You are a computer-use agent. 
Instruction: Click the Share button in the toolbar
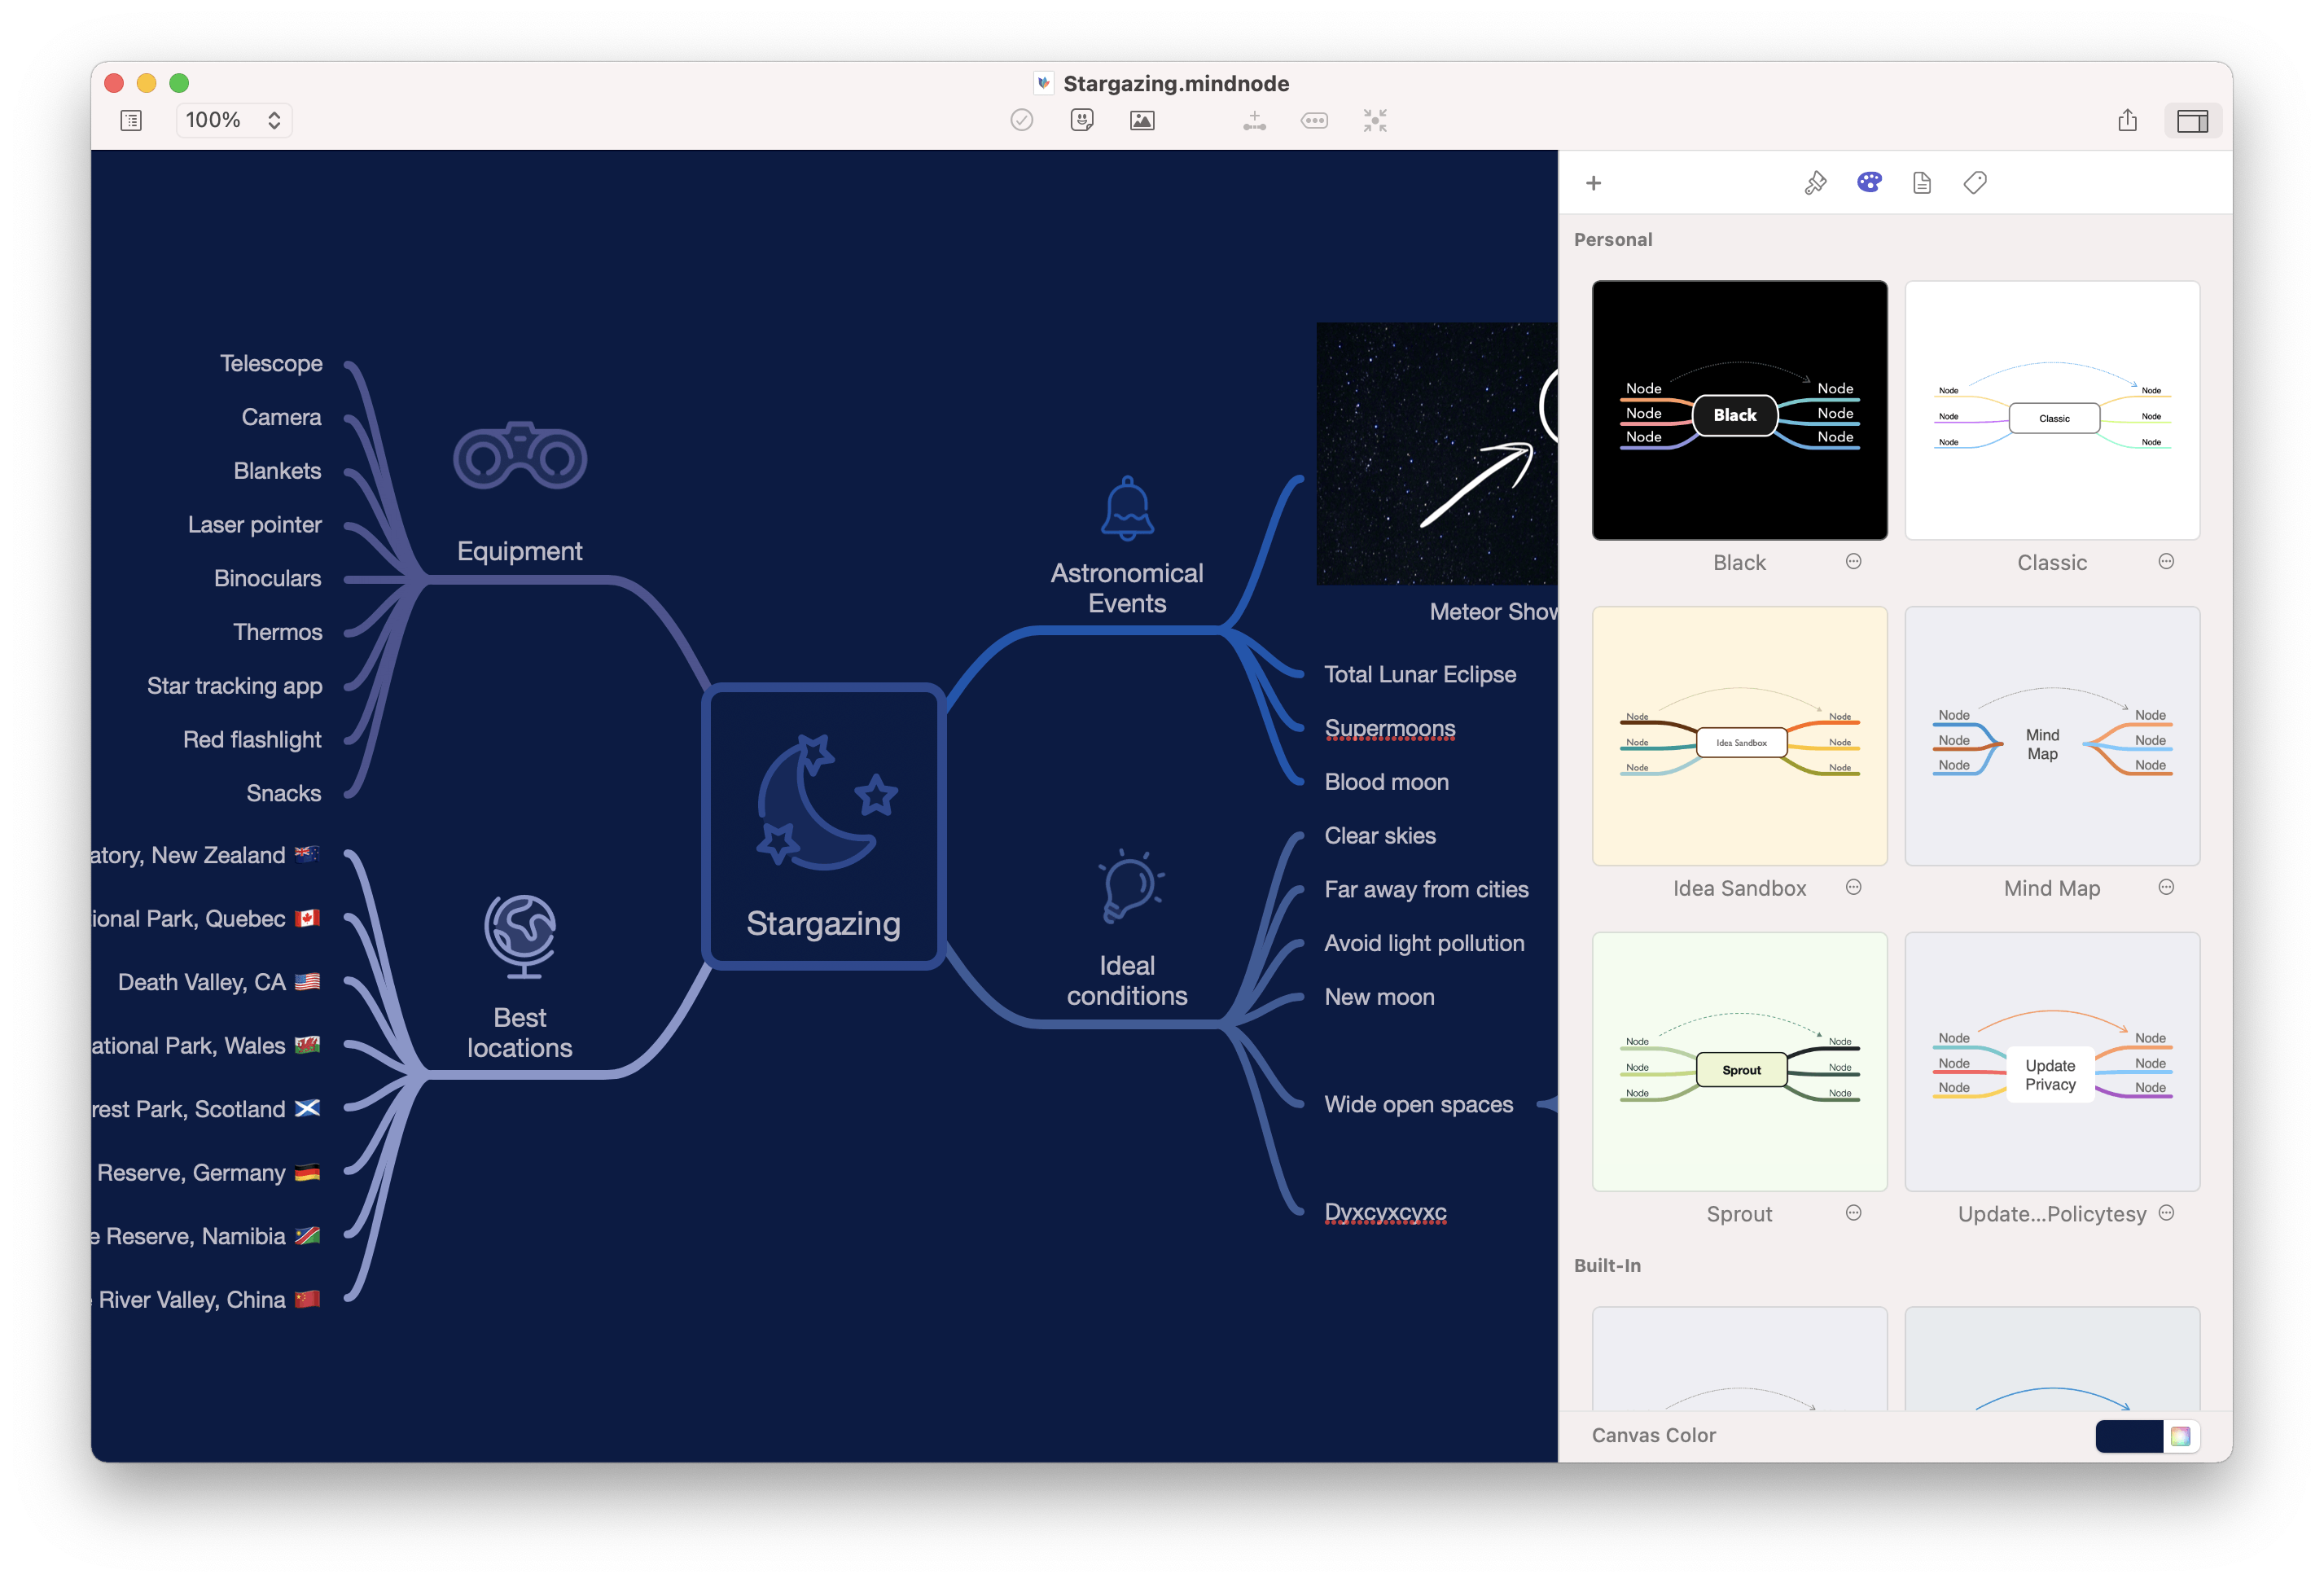(2126, 120)
